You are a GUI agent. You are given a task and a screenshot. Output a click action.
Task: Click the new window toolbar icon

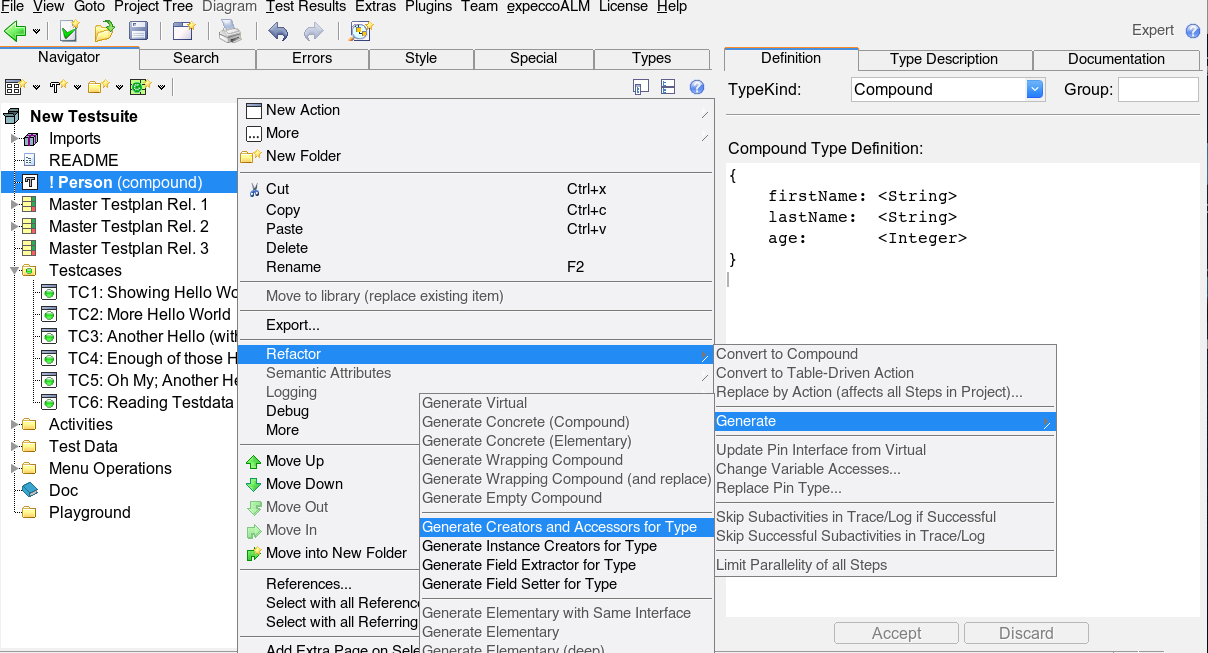pos(183,32)
